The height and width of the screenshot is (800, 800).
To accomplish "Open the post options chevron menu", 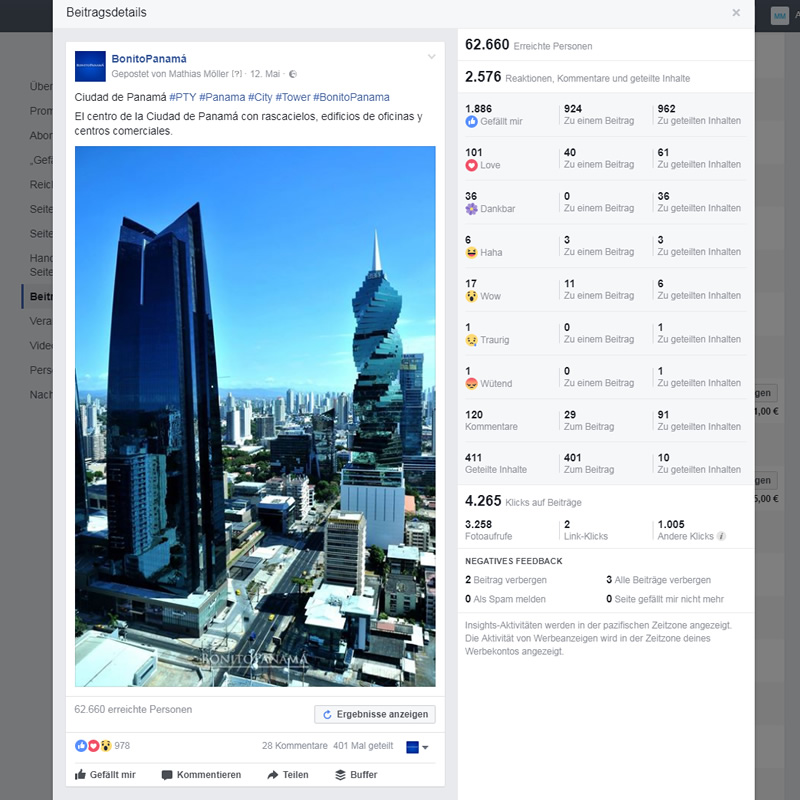I will [431, 57].
